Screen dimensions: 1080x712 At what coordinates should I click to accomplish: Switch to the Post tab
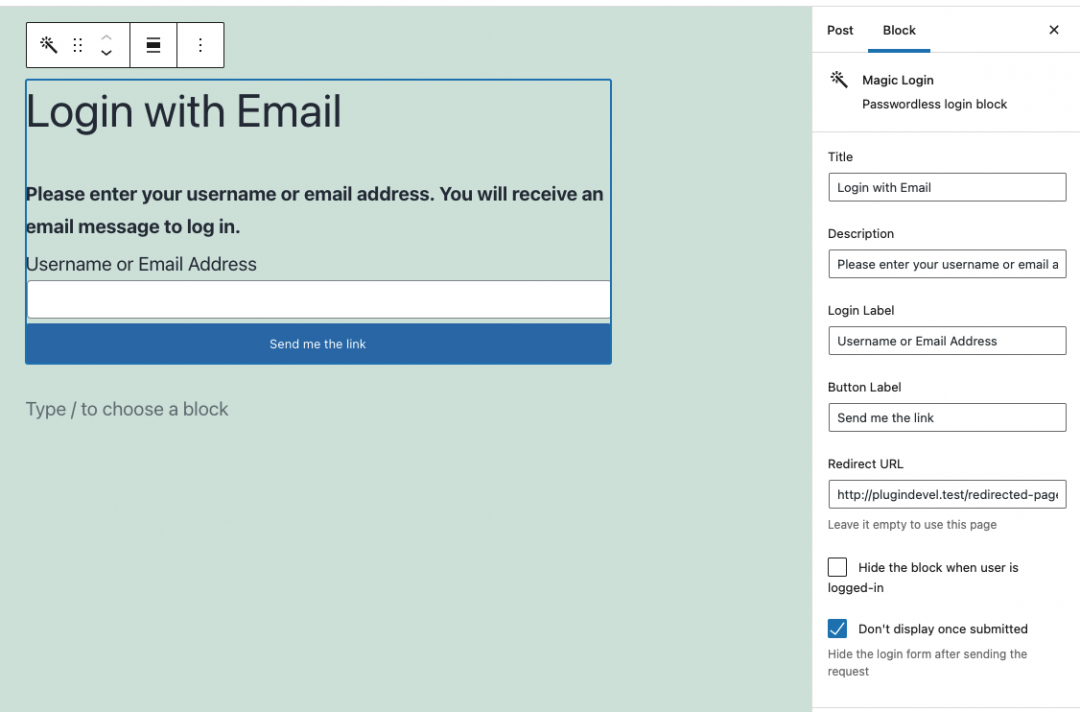point(840,30)
